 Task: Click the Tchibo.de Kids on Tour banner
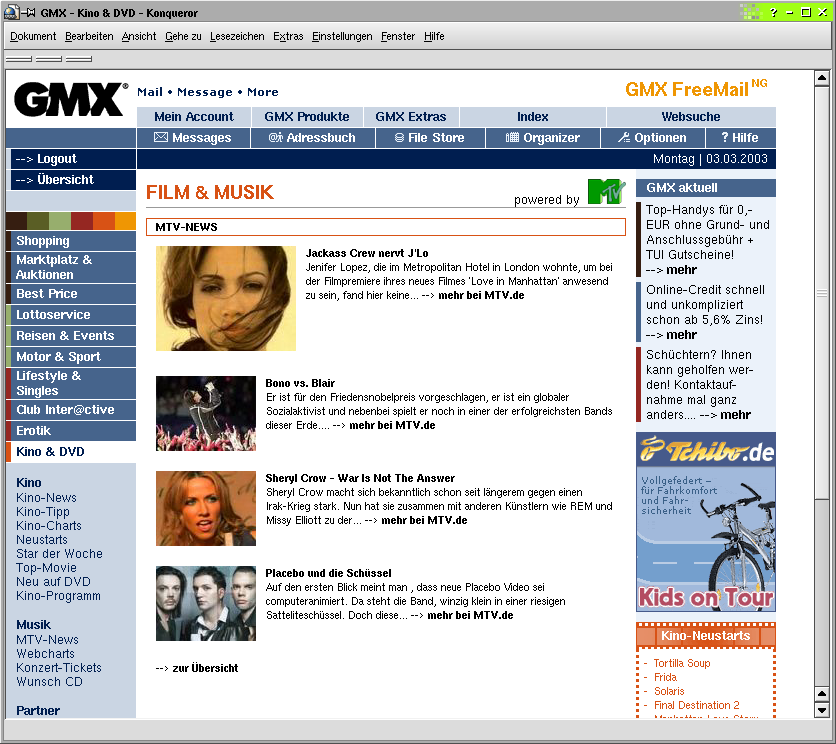coord(706,522)
